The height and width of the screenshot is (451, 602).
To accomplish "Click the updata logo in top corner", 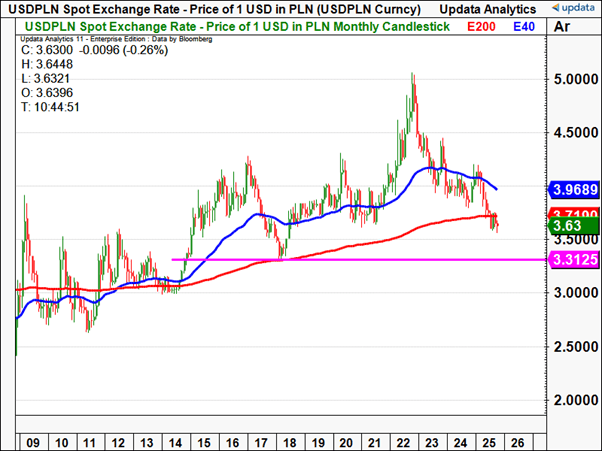I will [573, 8].
